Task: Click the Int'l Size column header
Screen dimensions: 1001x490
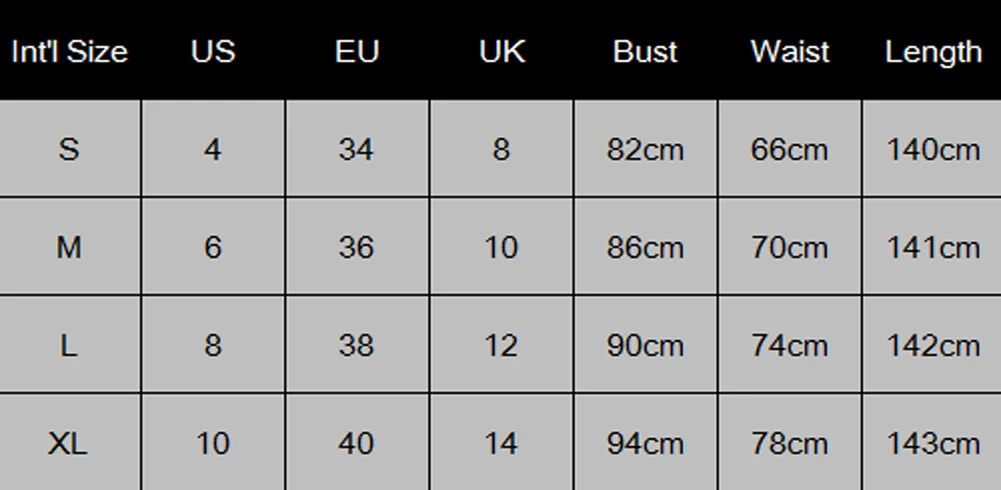Action: coord(70,52)
